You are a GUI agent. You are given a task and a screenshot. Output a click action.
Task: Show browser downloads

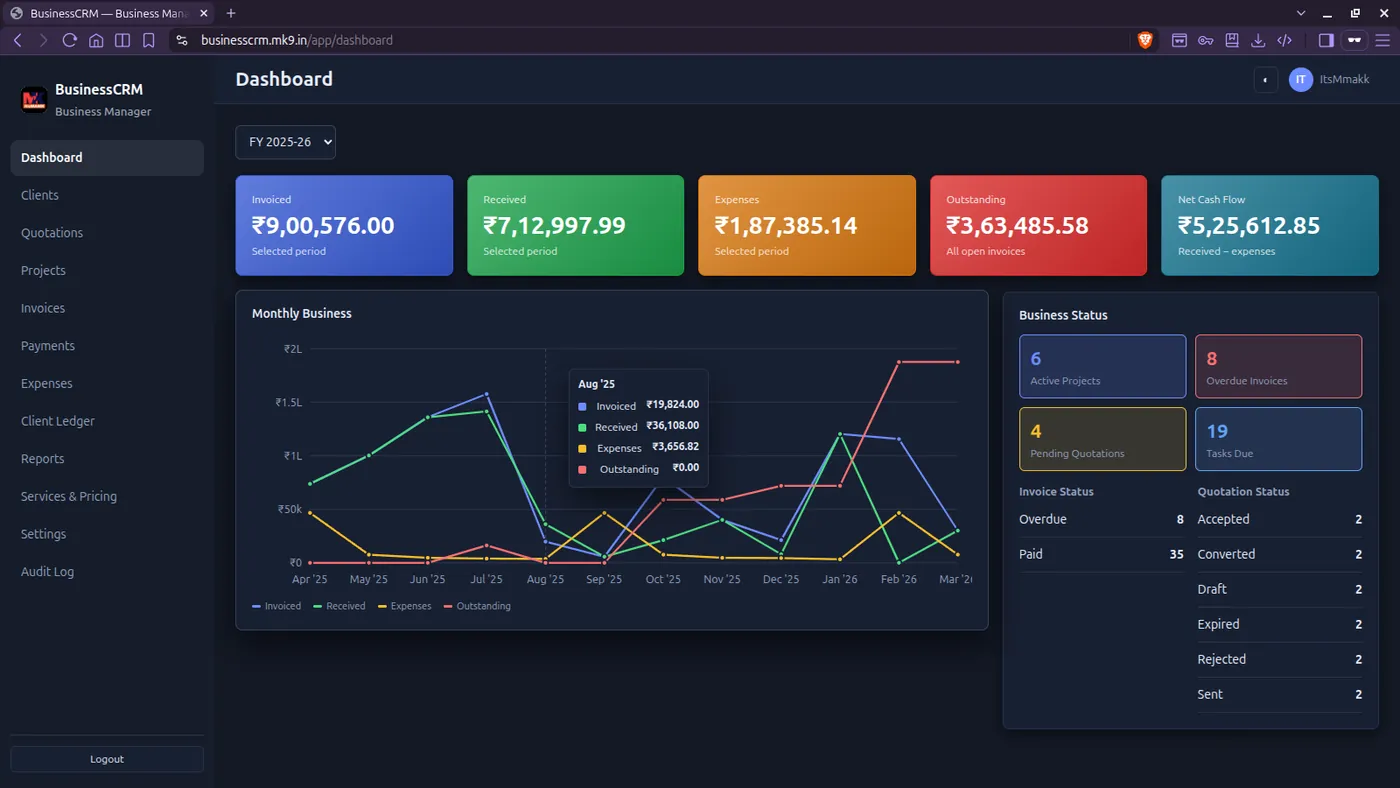[1258, 40]
